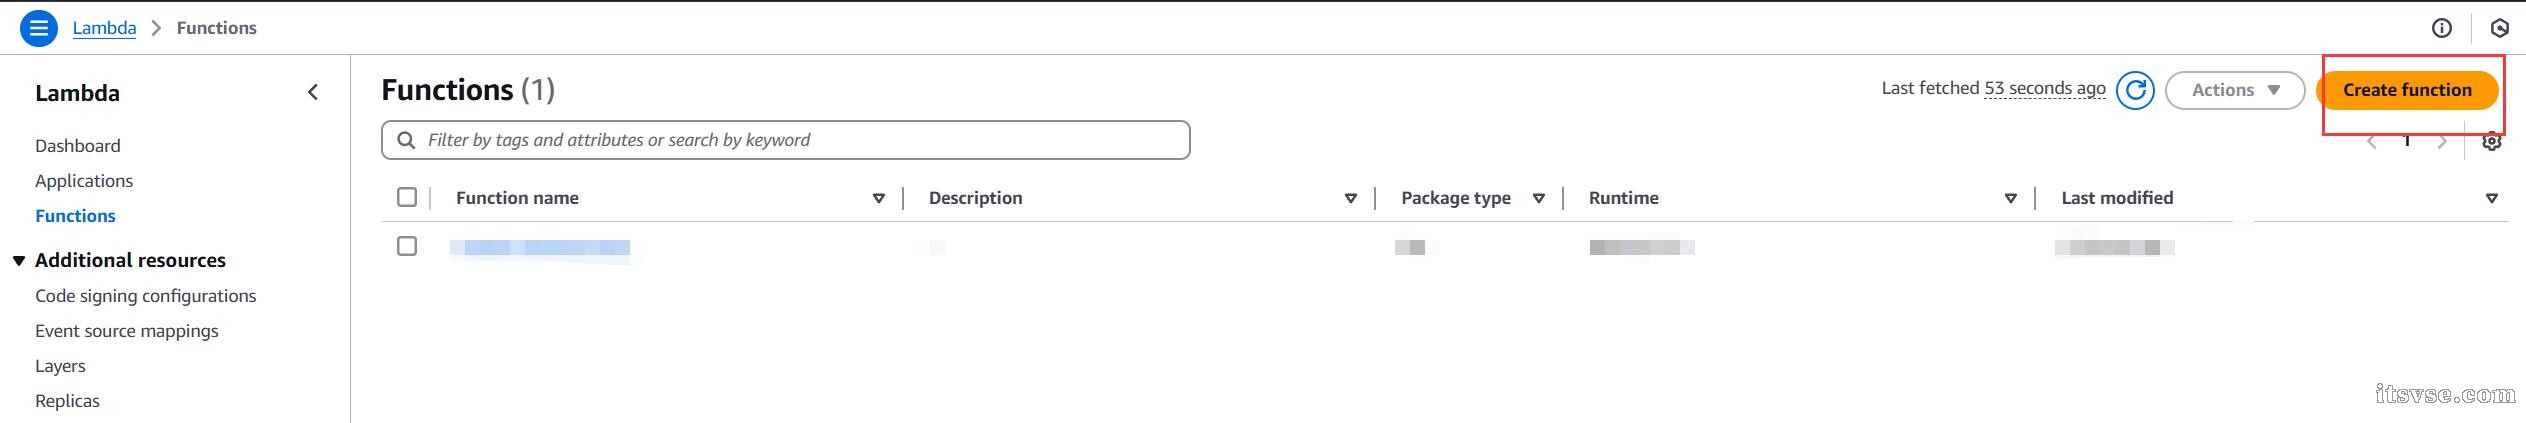This screenshot has height=423, width=2526.
Task: Check the select-all functions checkbox in header
Action: pyautogui.click(x=407, y=197)
